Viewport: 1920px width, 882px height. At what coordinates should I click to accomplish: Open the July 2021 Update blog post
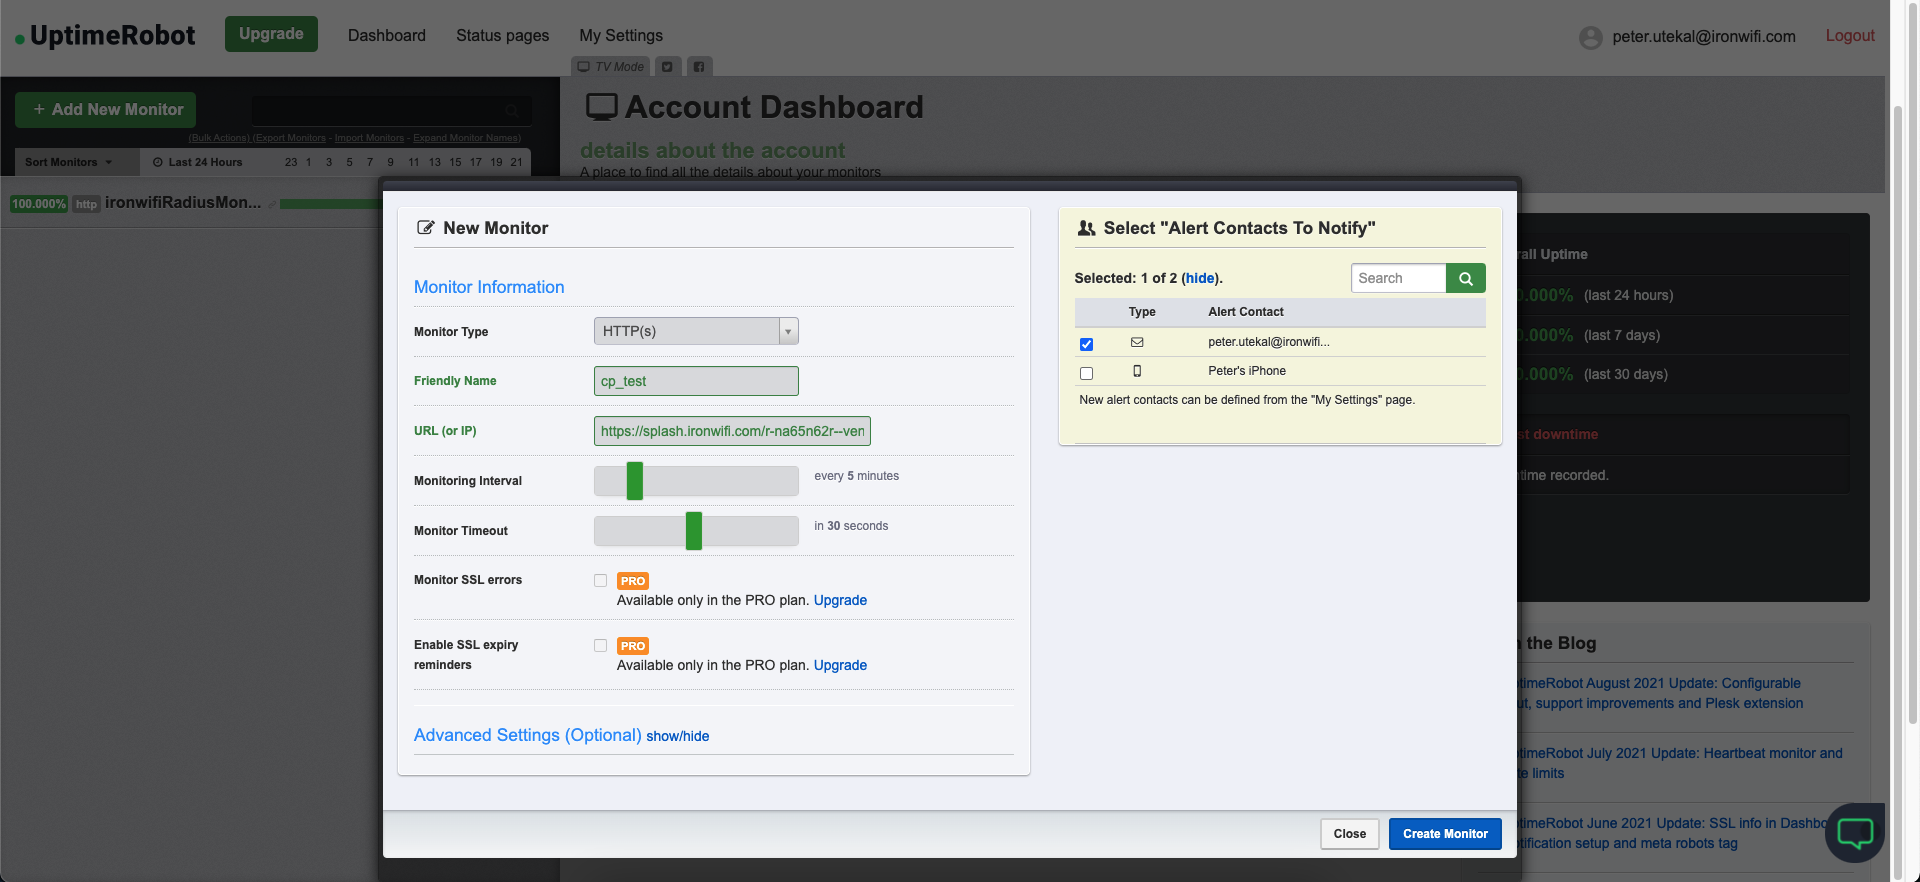[1680, 763]
